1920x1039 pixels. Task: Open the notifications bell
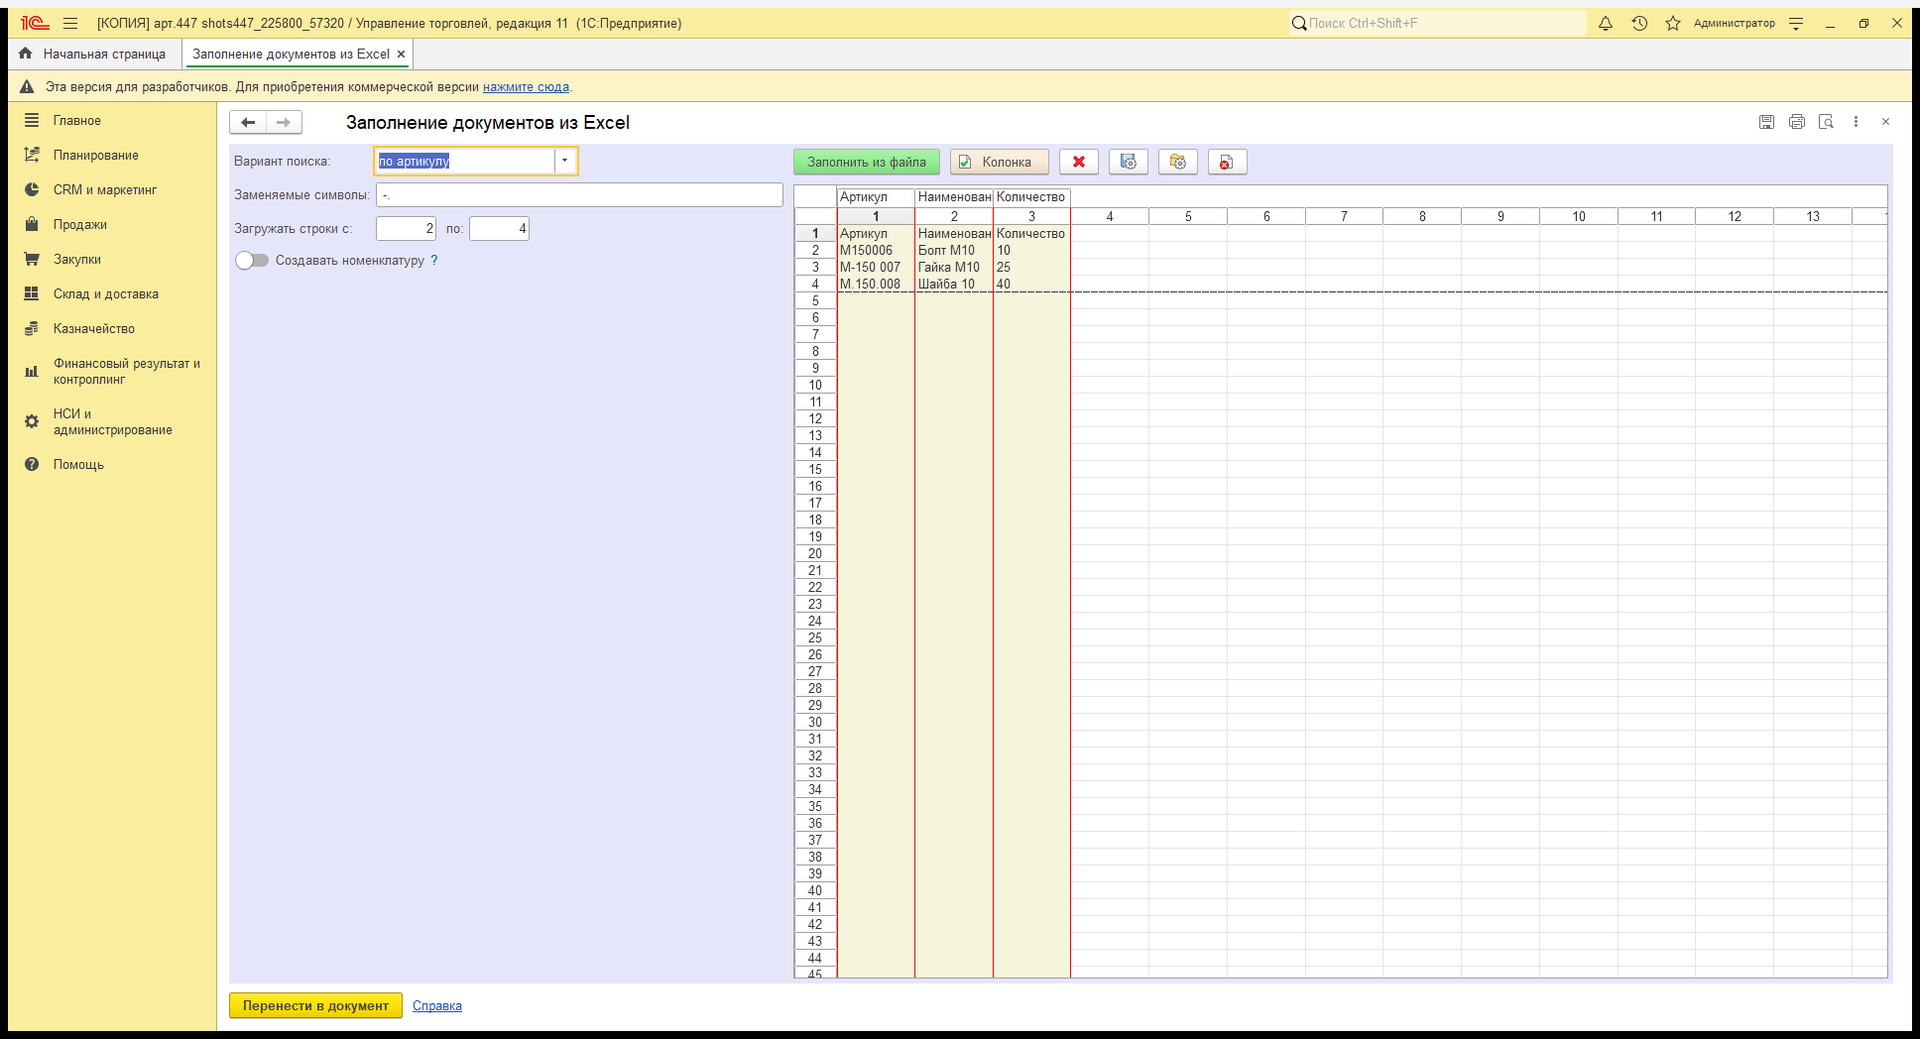tap(1606, 23)
